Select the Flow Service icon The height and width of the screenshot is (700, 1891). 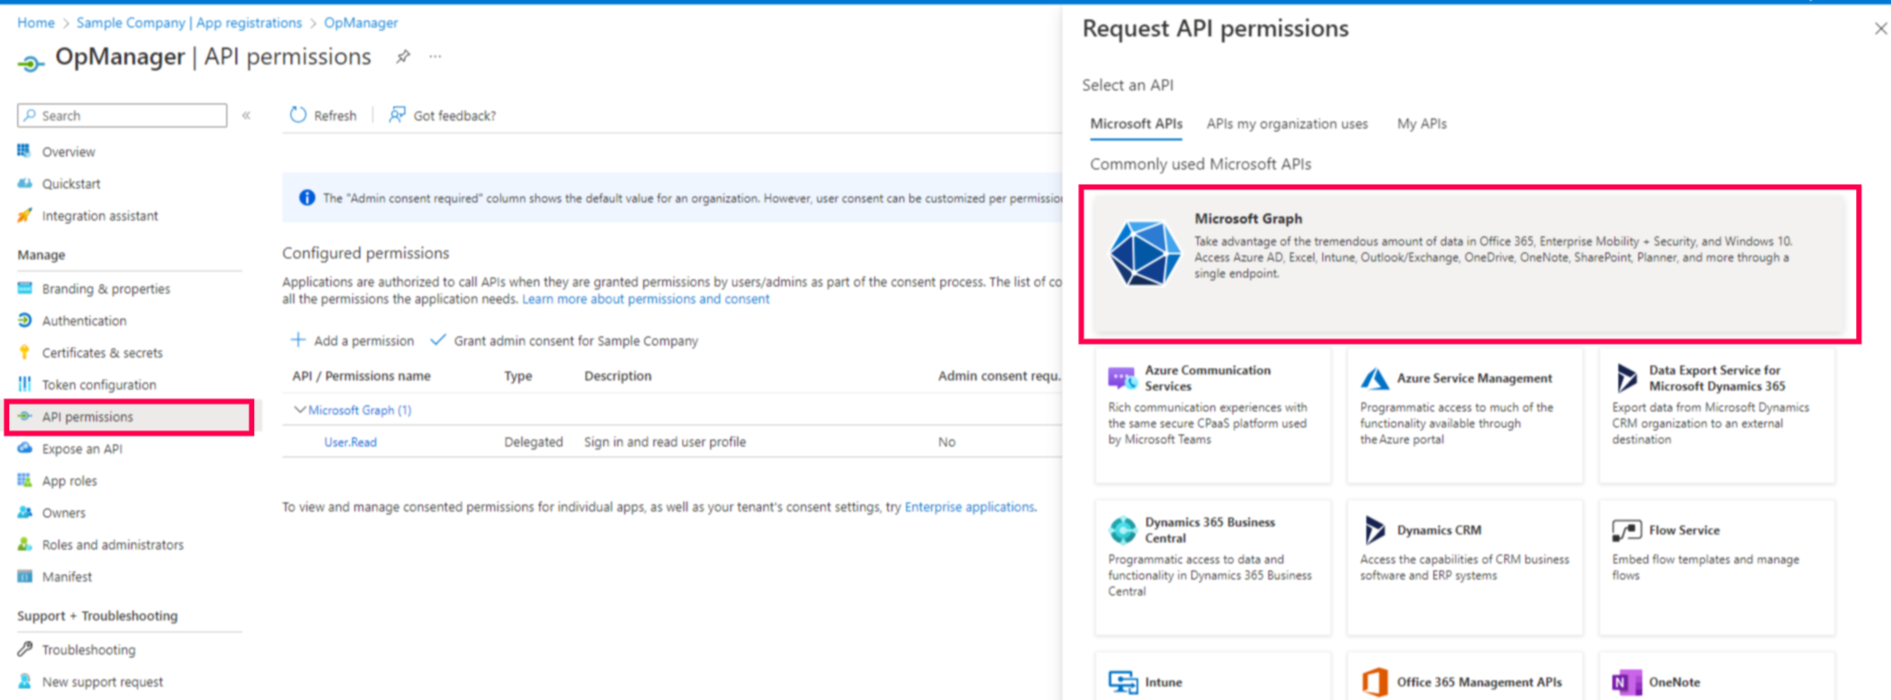1626,530
